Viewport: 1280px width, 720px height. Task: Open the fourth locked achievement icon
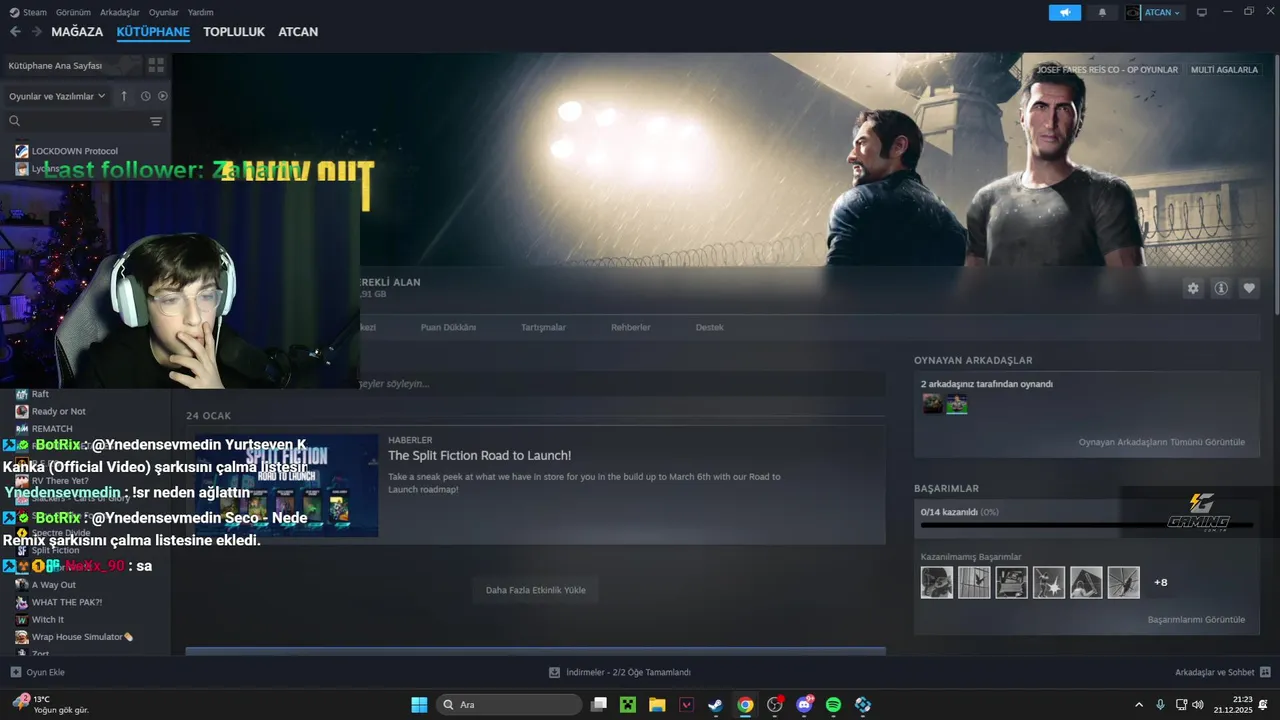[x=1049, y=582]
